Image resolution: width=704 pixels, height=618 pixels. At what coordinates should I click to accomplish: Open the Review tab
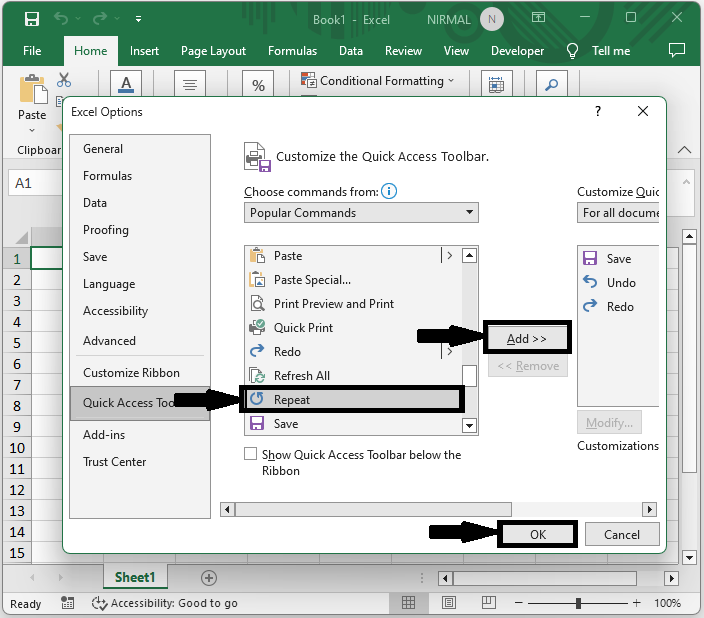[403, 51]
